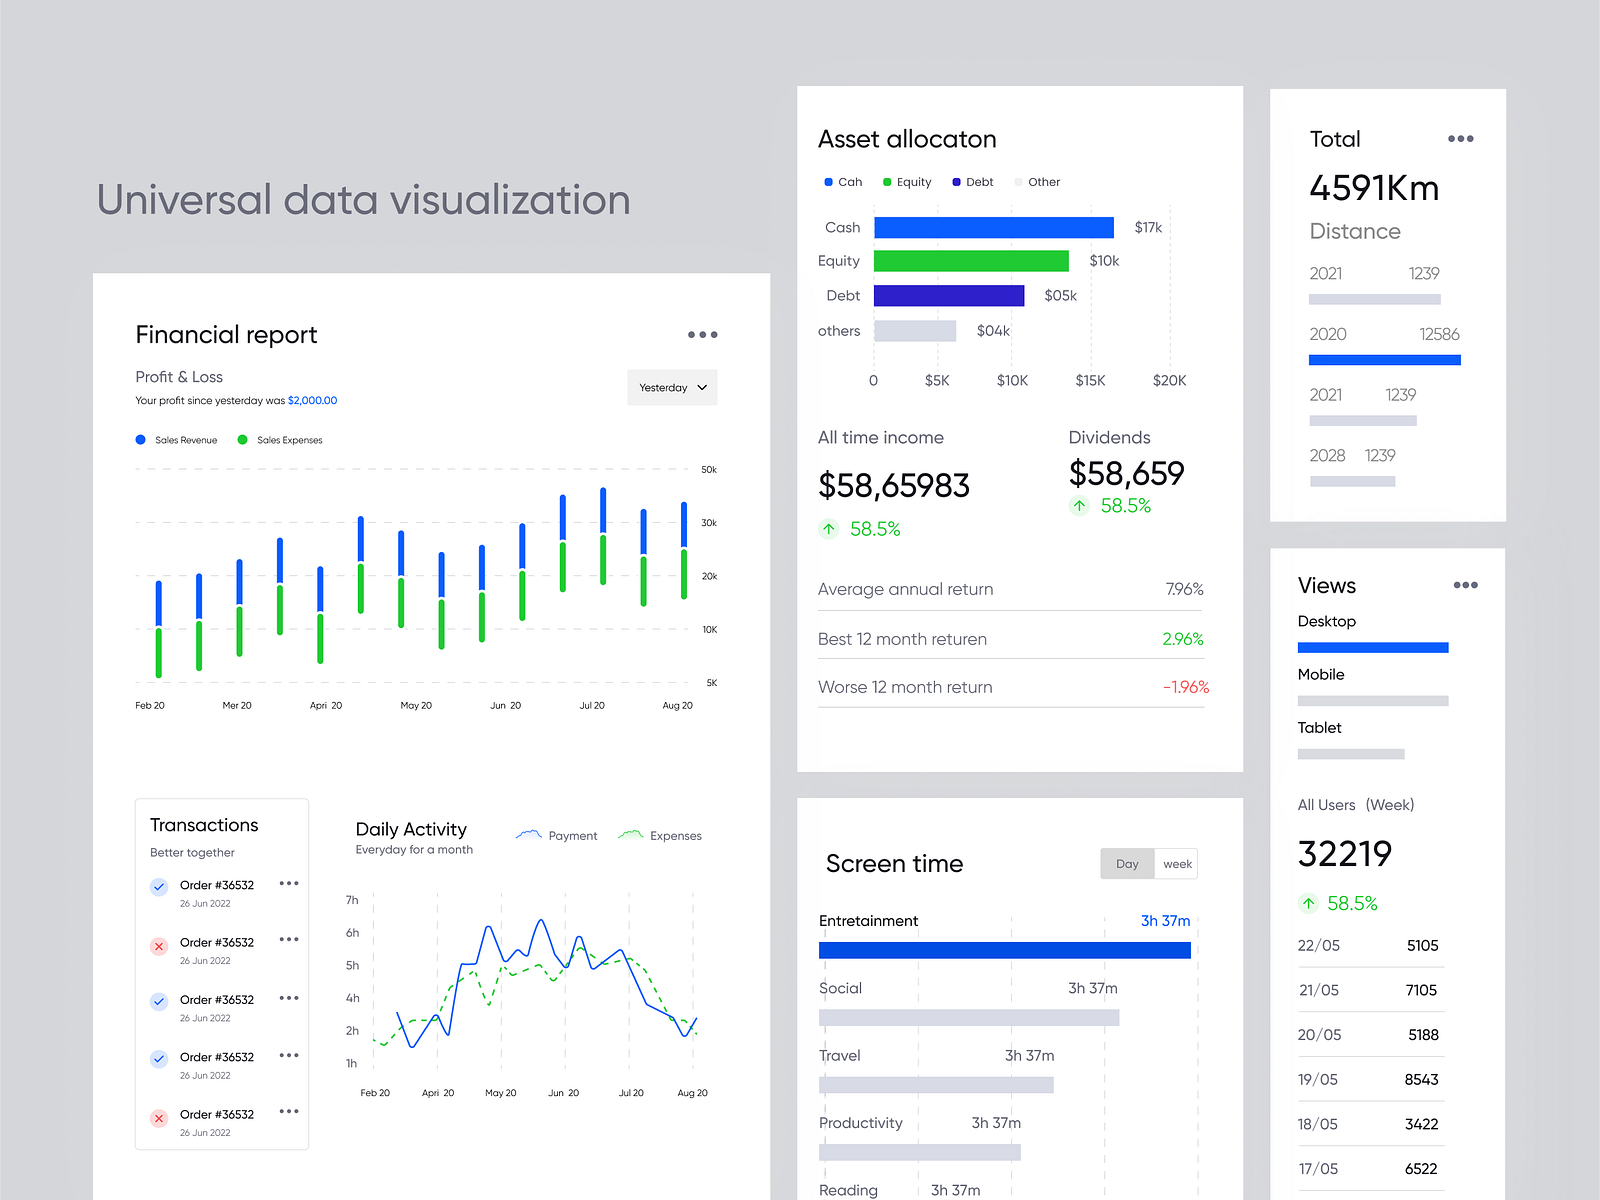The image size is (1600, 1200).
Task: Toggle the first order's check mark
Action: pyautogui.click(x=159, y=887)
